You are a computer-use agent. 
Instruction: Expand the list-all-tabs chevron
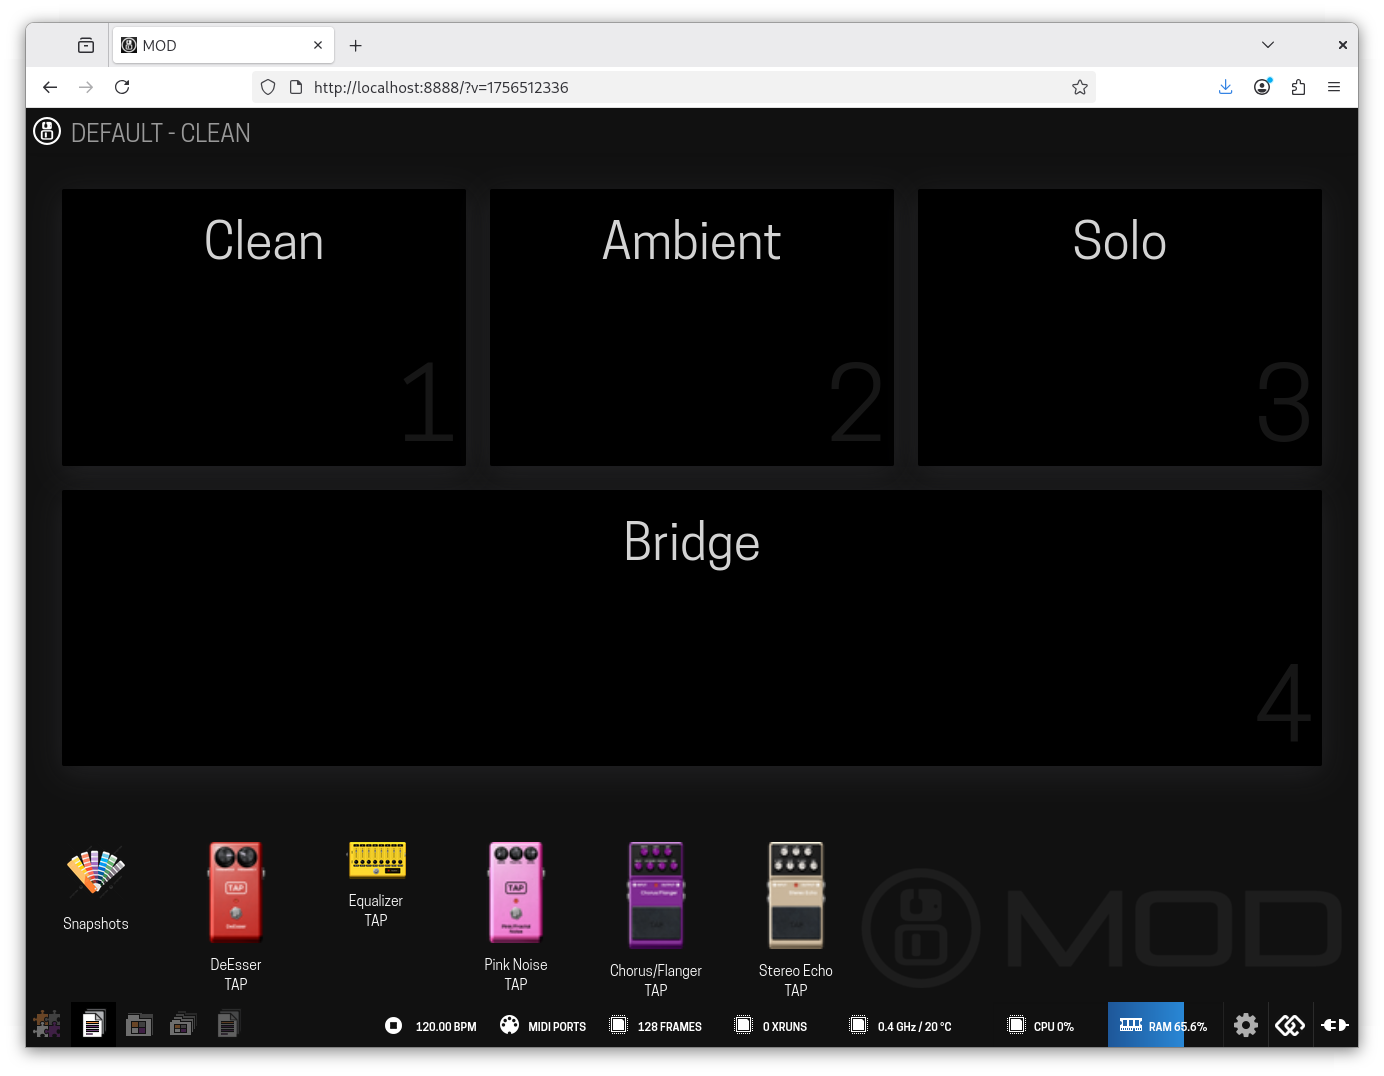tap(1268, 45)
